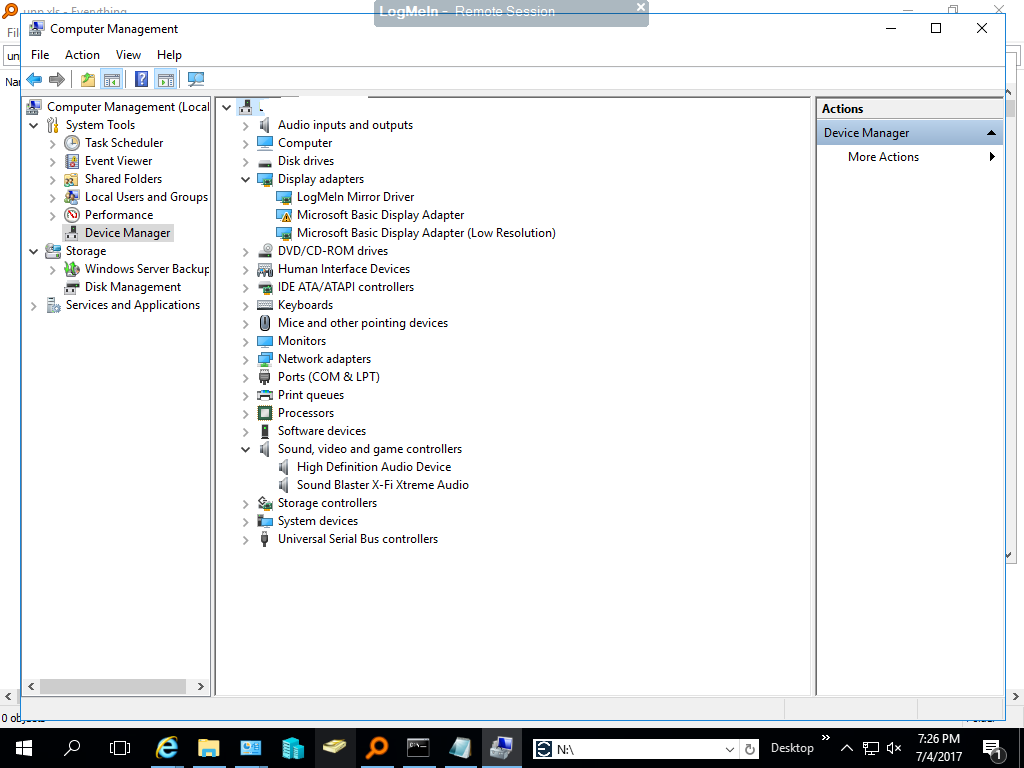Viewport: 1024px width, 768px height.
Task: Click the Back navigation arrow
Action: click(x=34, y=79)
